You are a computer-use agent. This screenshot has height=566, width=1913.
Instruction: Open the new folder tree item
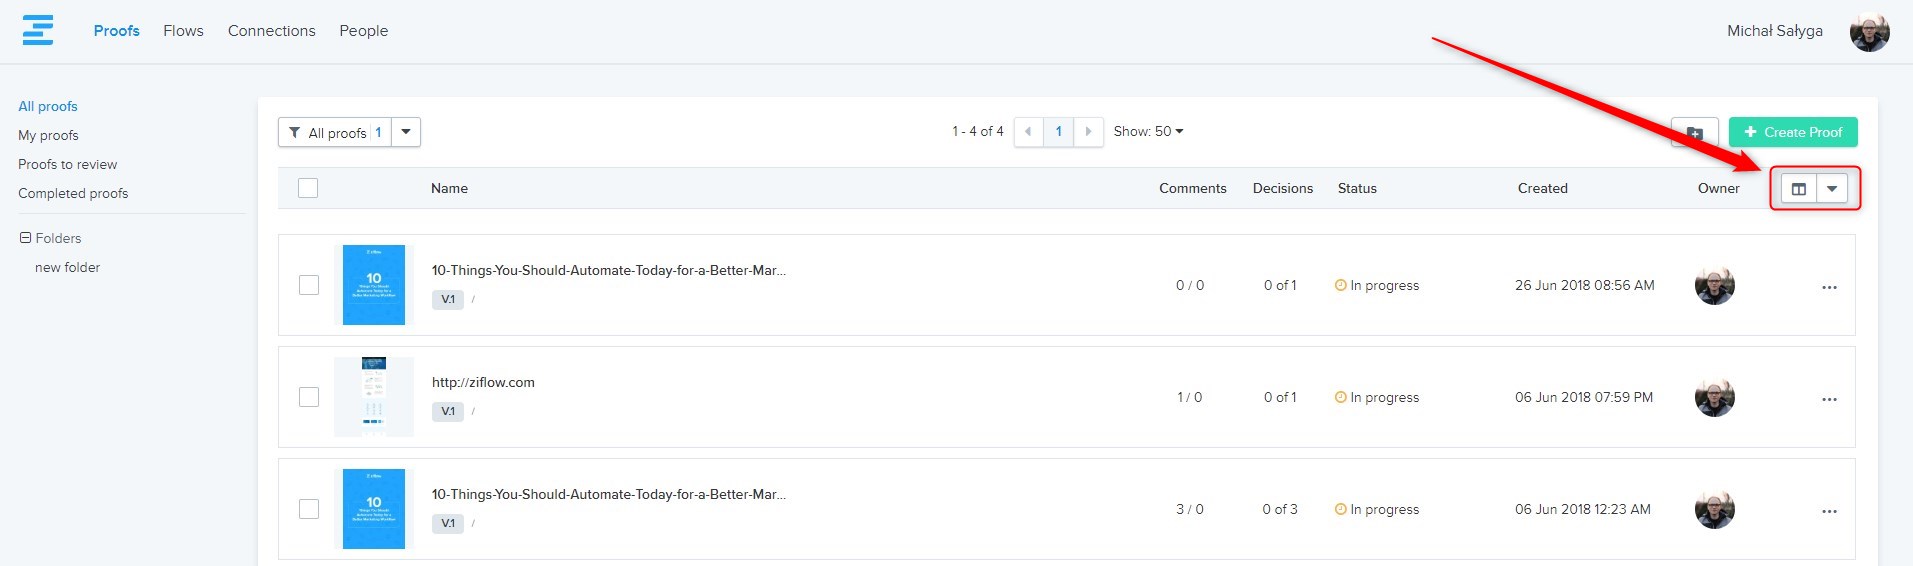coord(67,267)
